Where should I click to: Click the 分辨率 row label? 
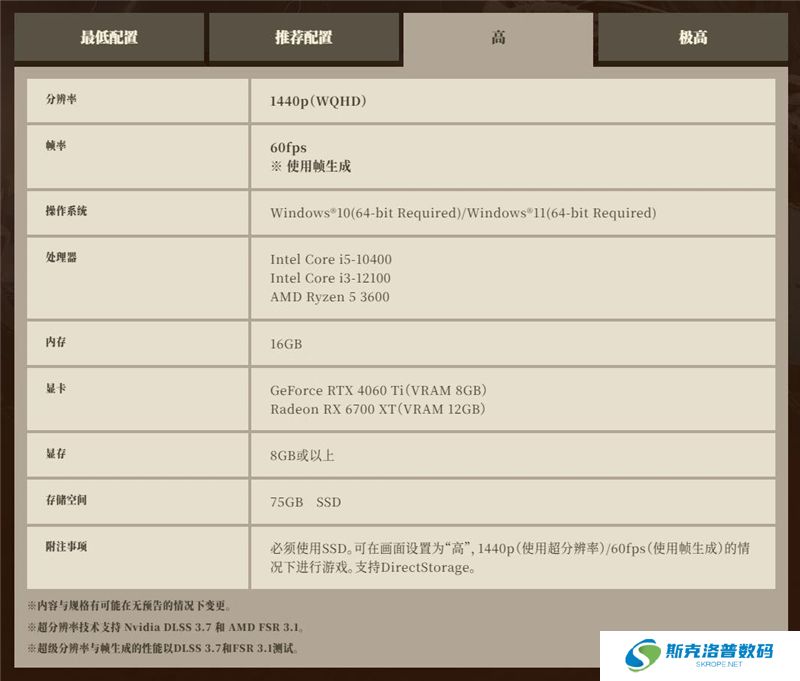[60, 100]
